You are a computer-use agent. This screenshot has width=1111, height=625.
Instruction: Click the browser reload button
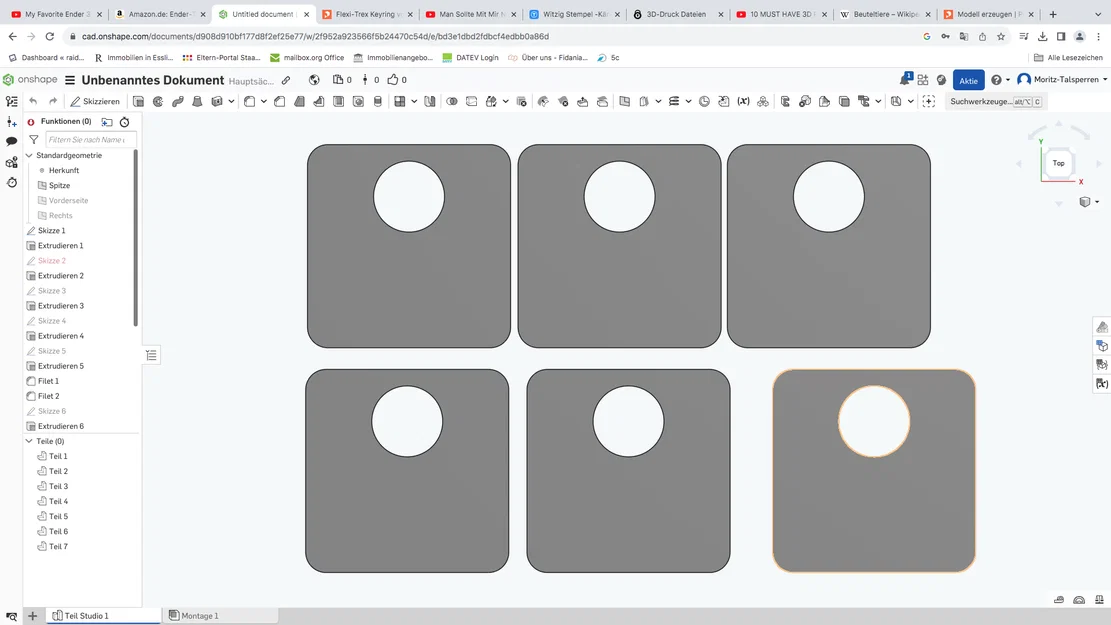point(50,36)
